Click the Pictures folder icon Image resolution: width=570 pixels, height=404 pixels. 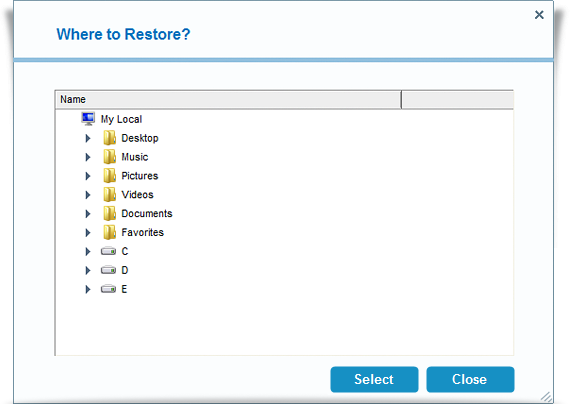tap(109, 176)
